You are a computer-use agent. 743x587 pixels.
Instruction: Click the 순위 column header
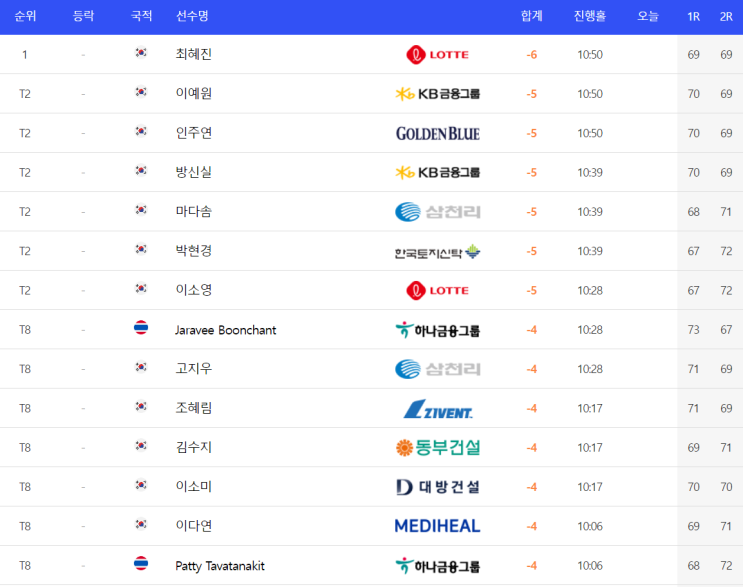25,16
